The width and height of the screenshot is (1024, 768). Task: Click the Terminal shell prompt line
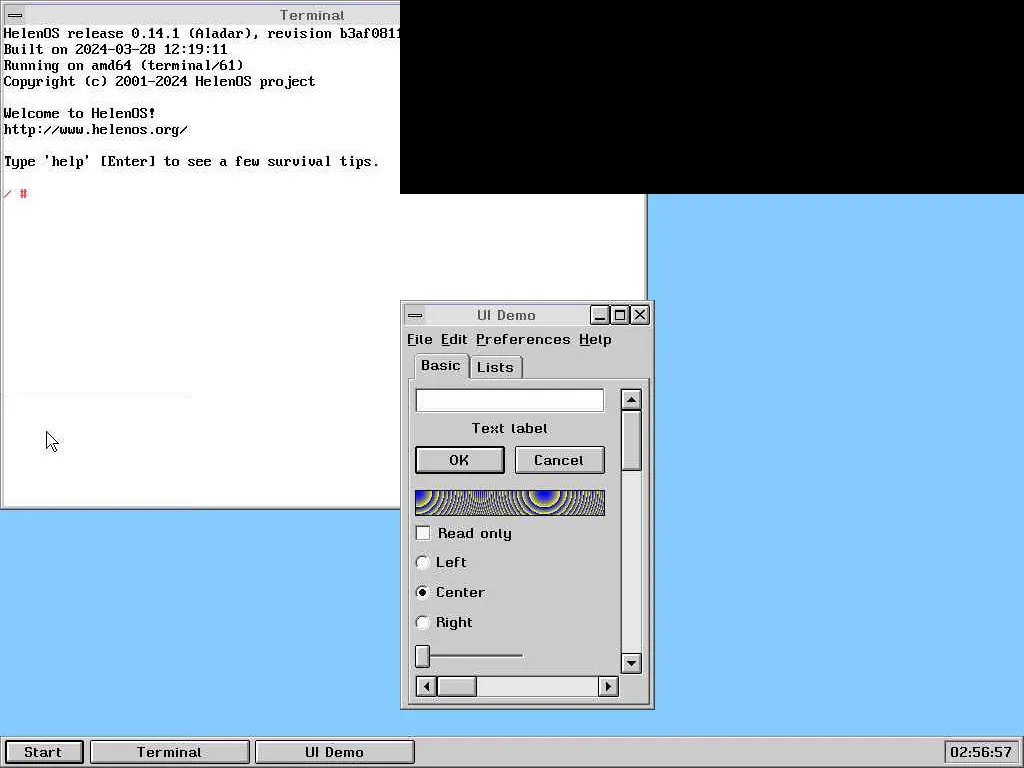point(16,193)
